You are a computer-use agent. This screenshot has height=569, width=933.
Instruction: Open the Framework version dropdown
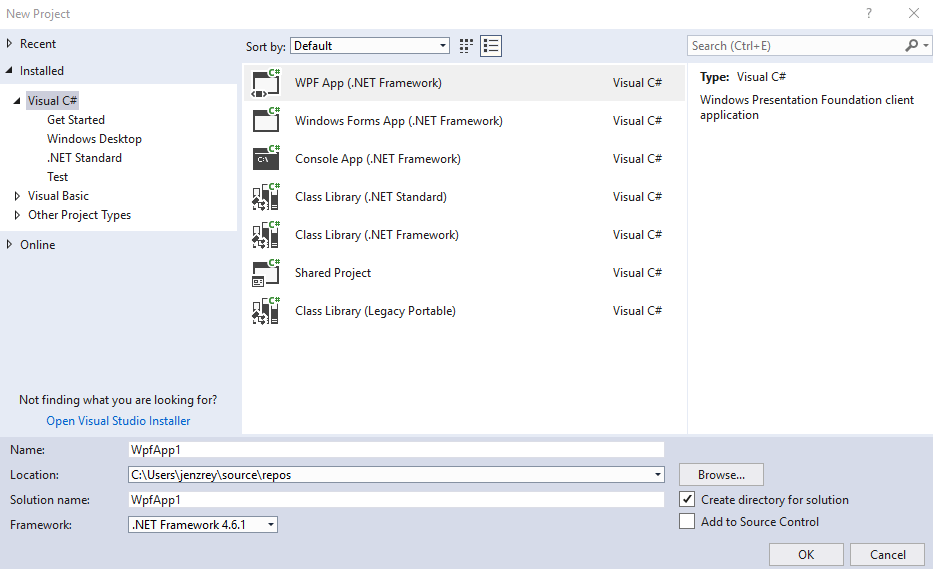point(271,525)
